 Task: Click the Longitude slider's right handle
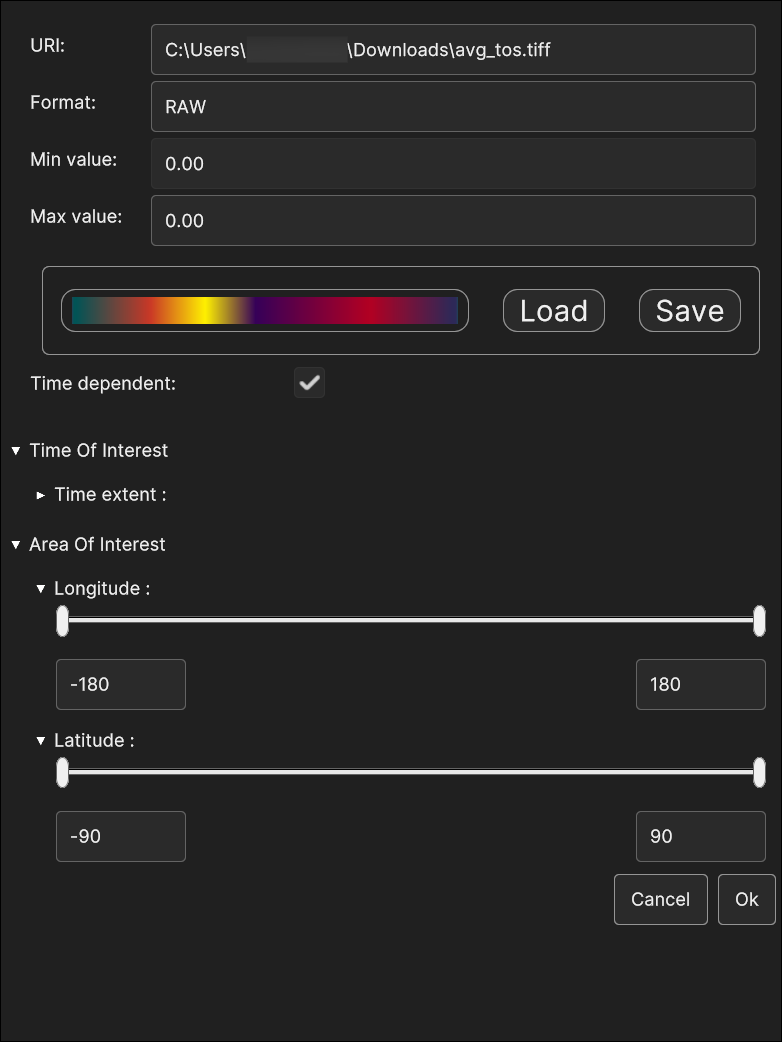point(759,621)
